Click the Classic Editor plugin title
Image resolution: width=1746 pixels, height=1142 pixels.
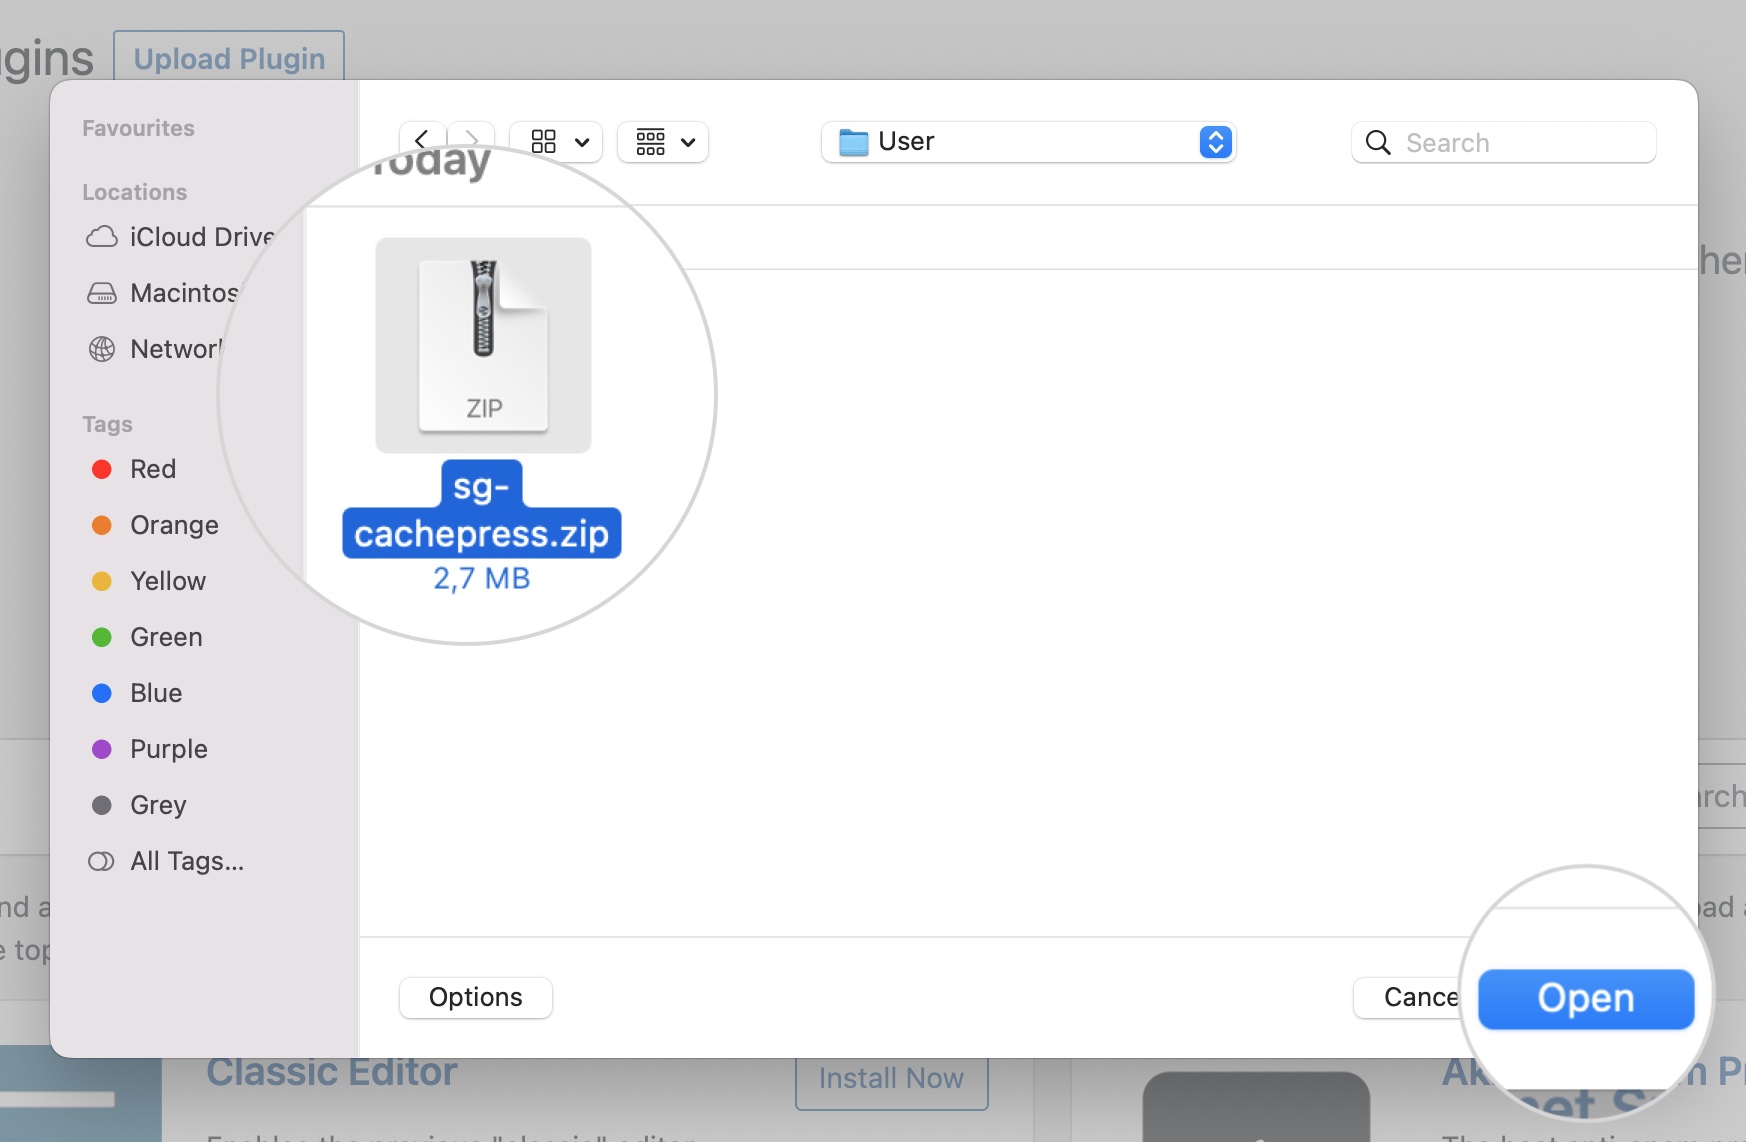pyautogui.click(x=332, y=1073)
